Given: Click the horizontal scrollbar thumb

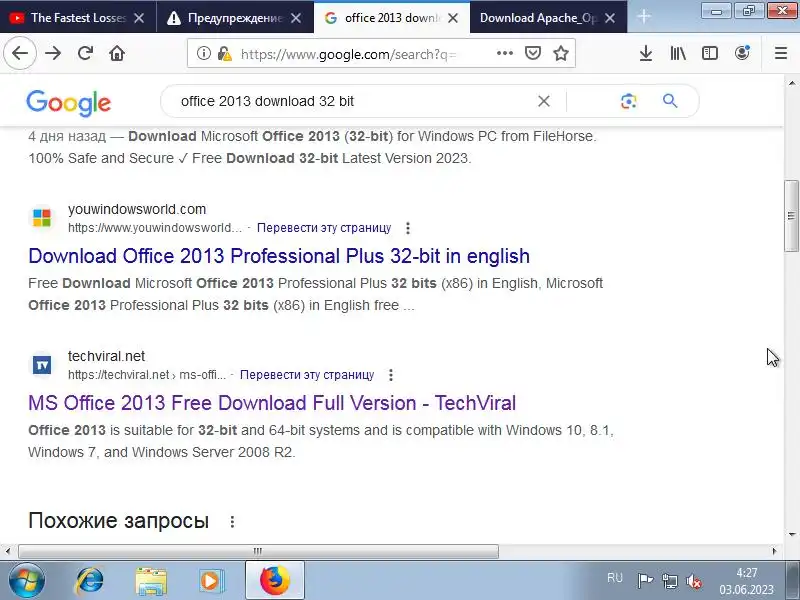Looking at the screenshot, I should [258, 551].
